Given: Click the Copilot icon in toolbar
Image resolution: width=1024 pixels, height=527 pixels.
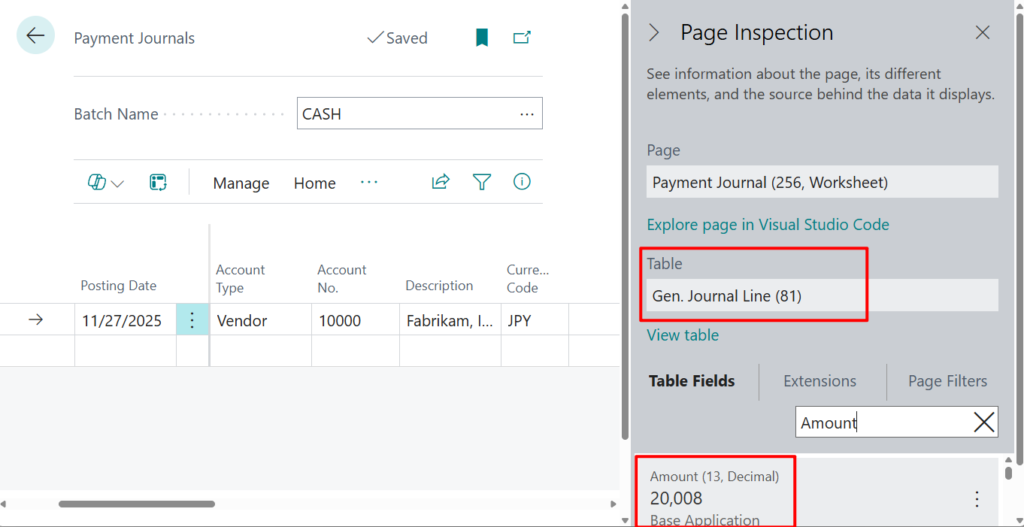Looking at the screenshot, I should tap(97, 183).
